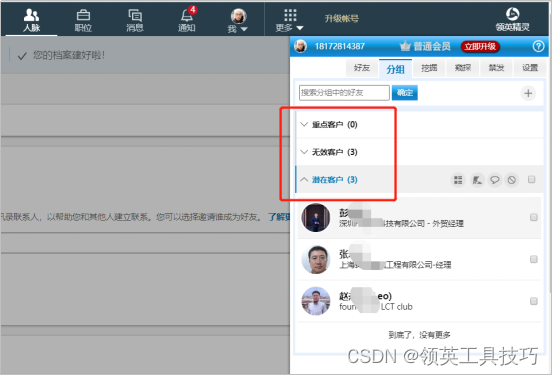The image size is (553, 376).
Task: Check the box for the 工程有限公司 contact
Action: click(534, 259)
